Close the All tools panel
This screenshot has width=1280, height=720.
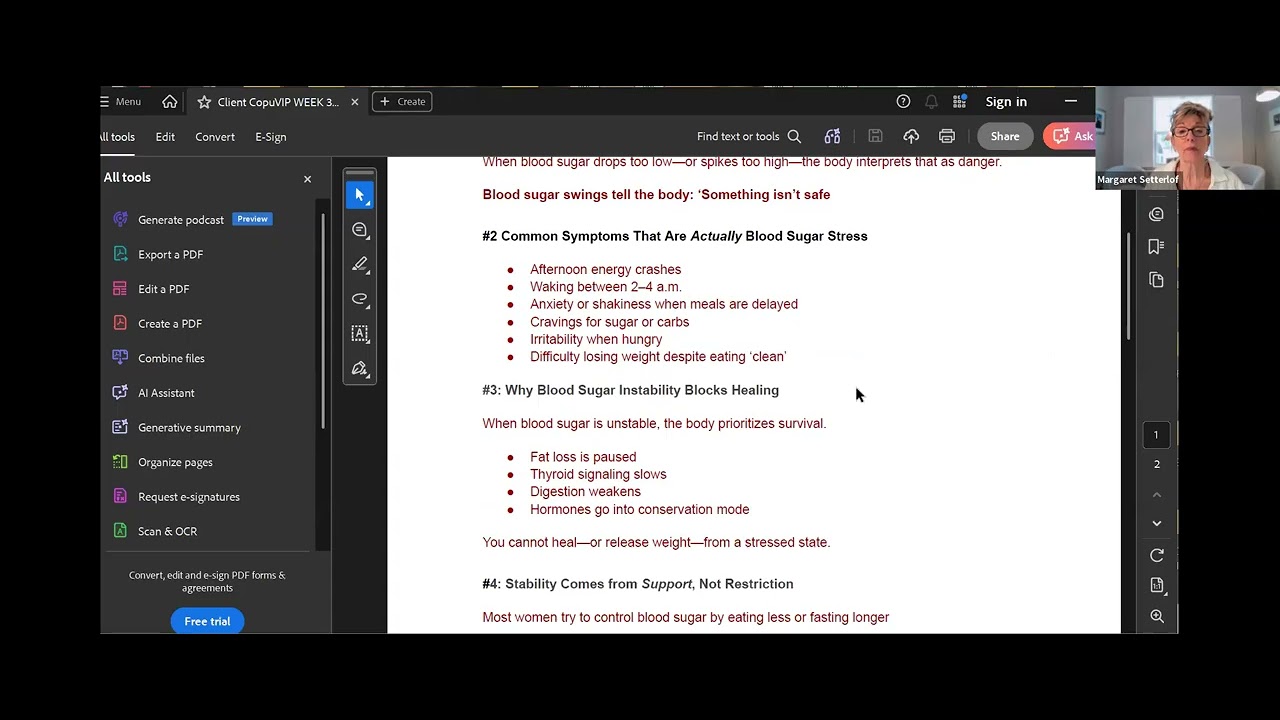coord(307,179)
